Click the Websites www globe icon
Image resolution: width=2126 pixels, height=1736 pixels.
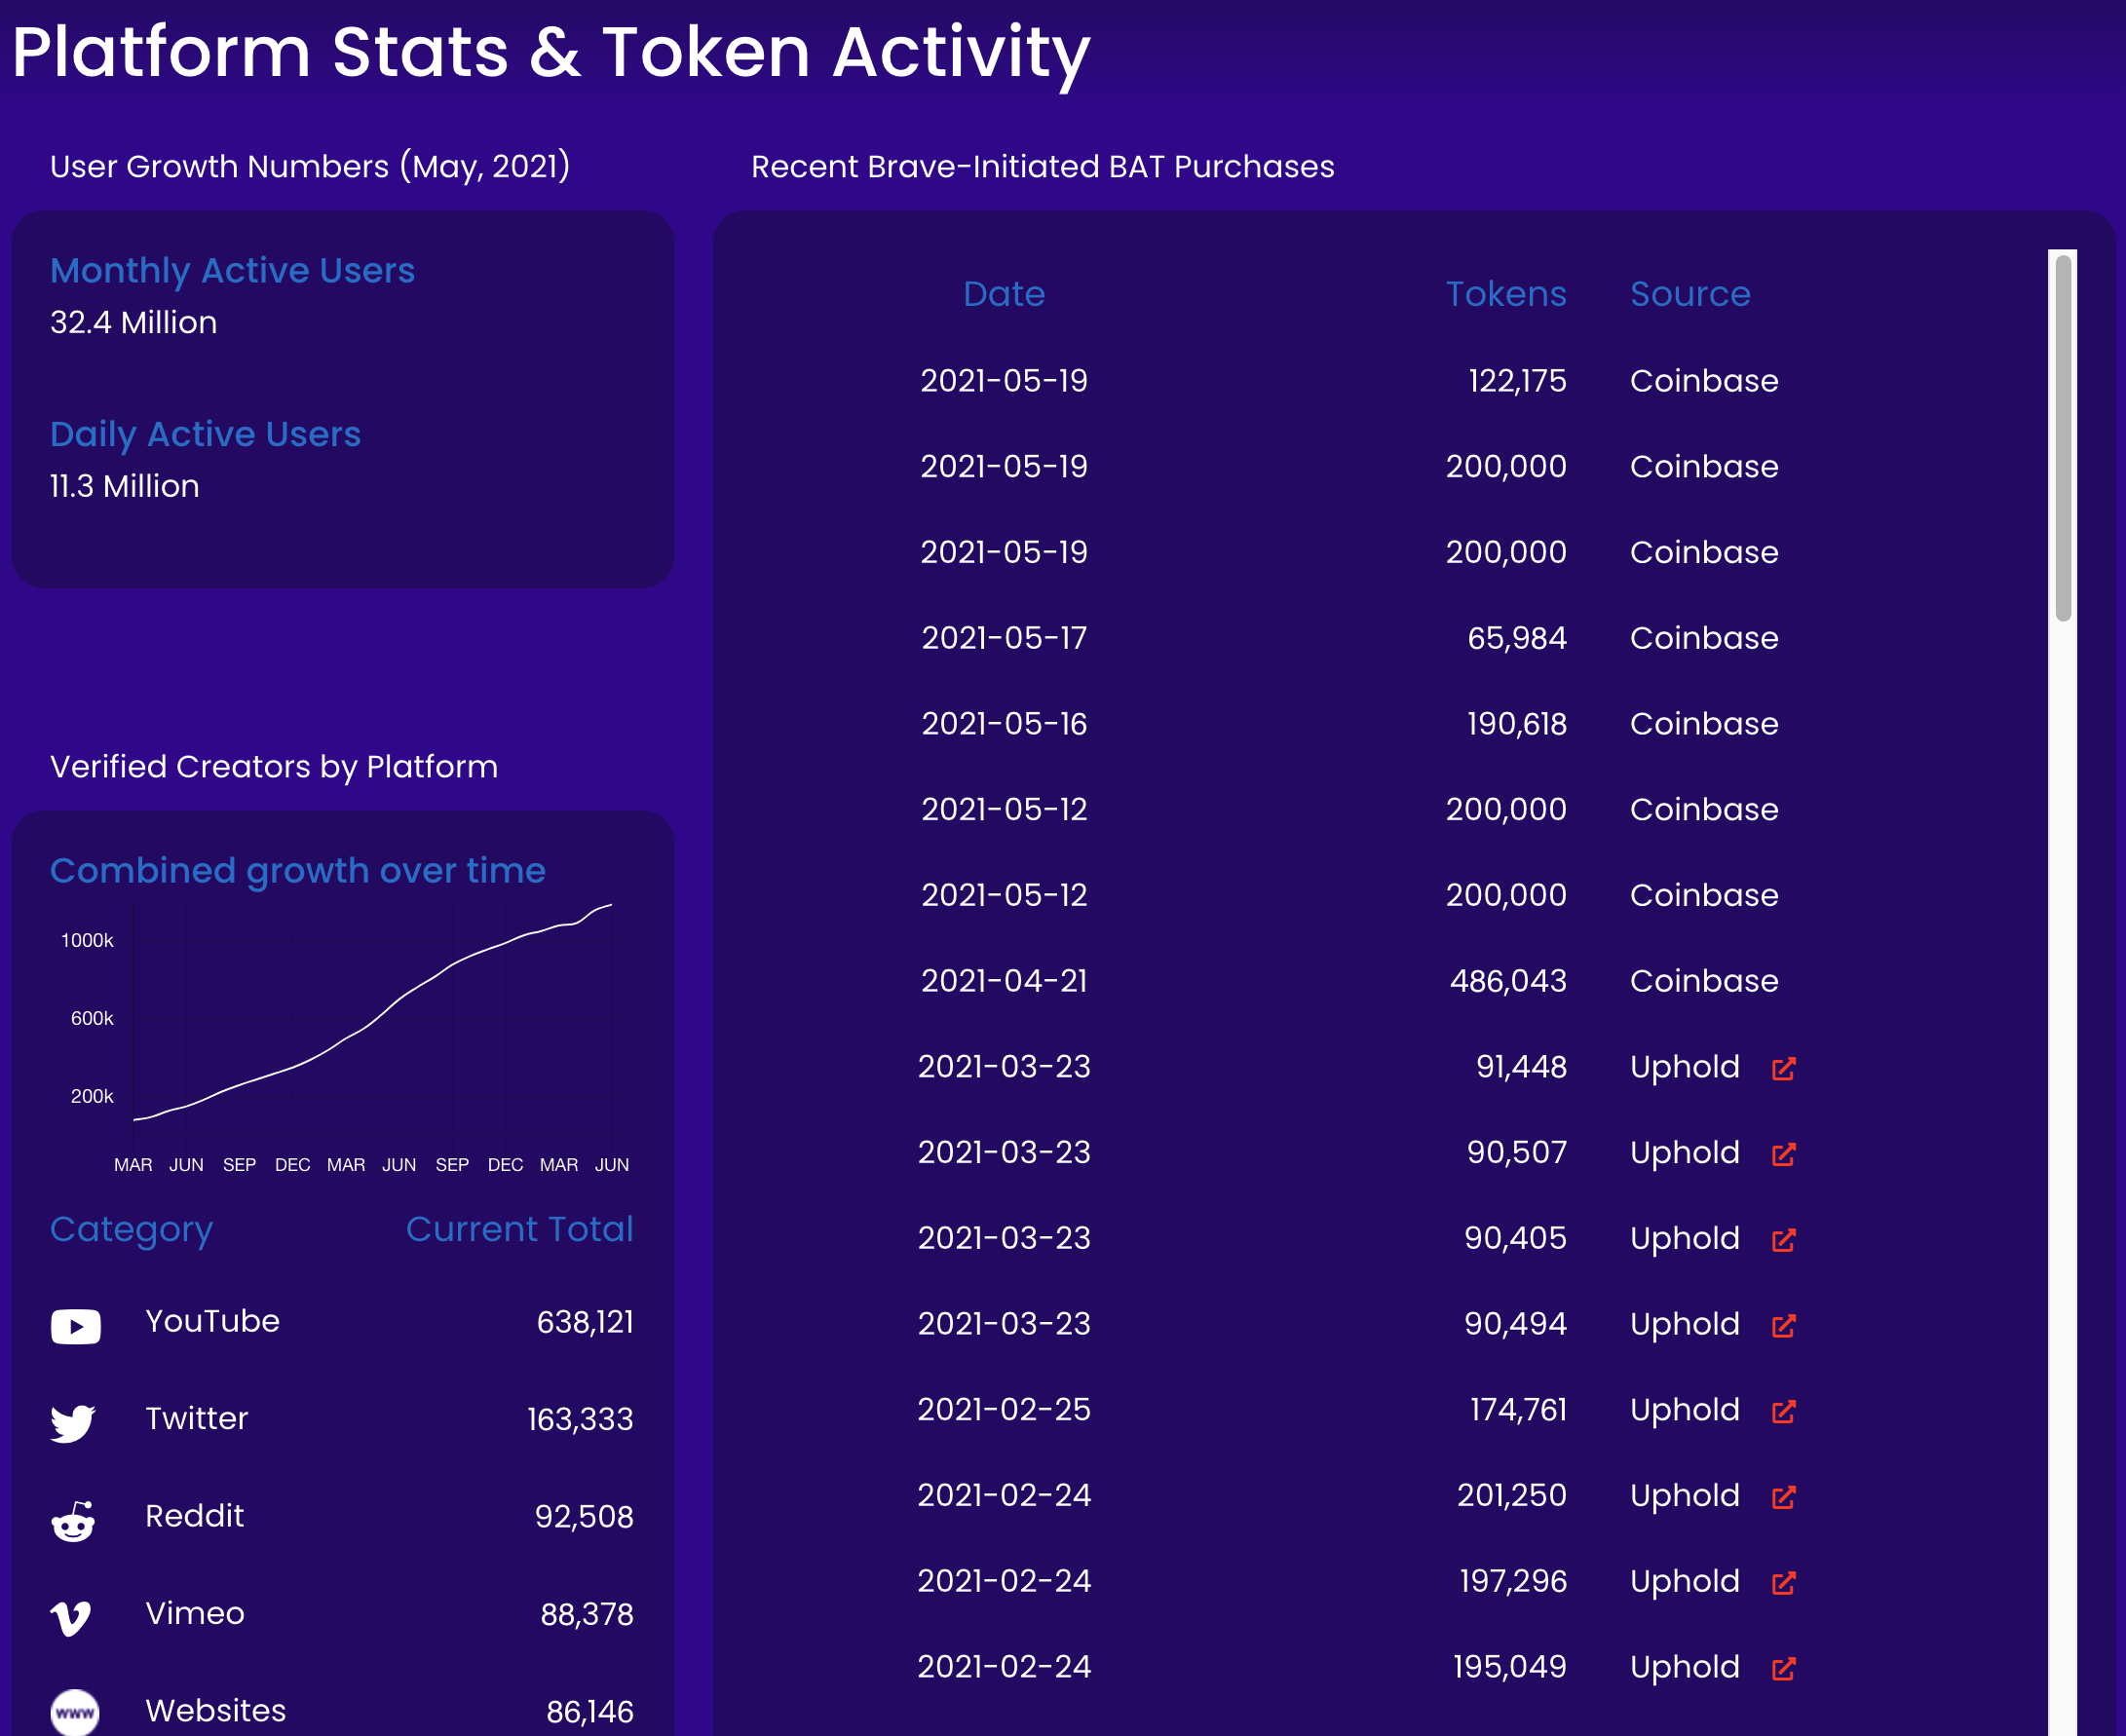[x=75, y=1712]
